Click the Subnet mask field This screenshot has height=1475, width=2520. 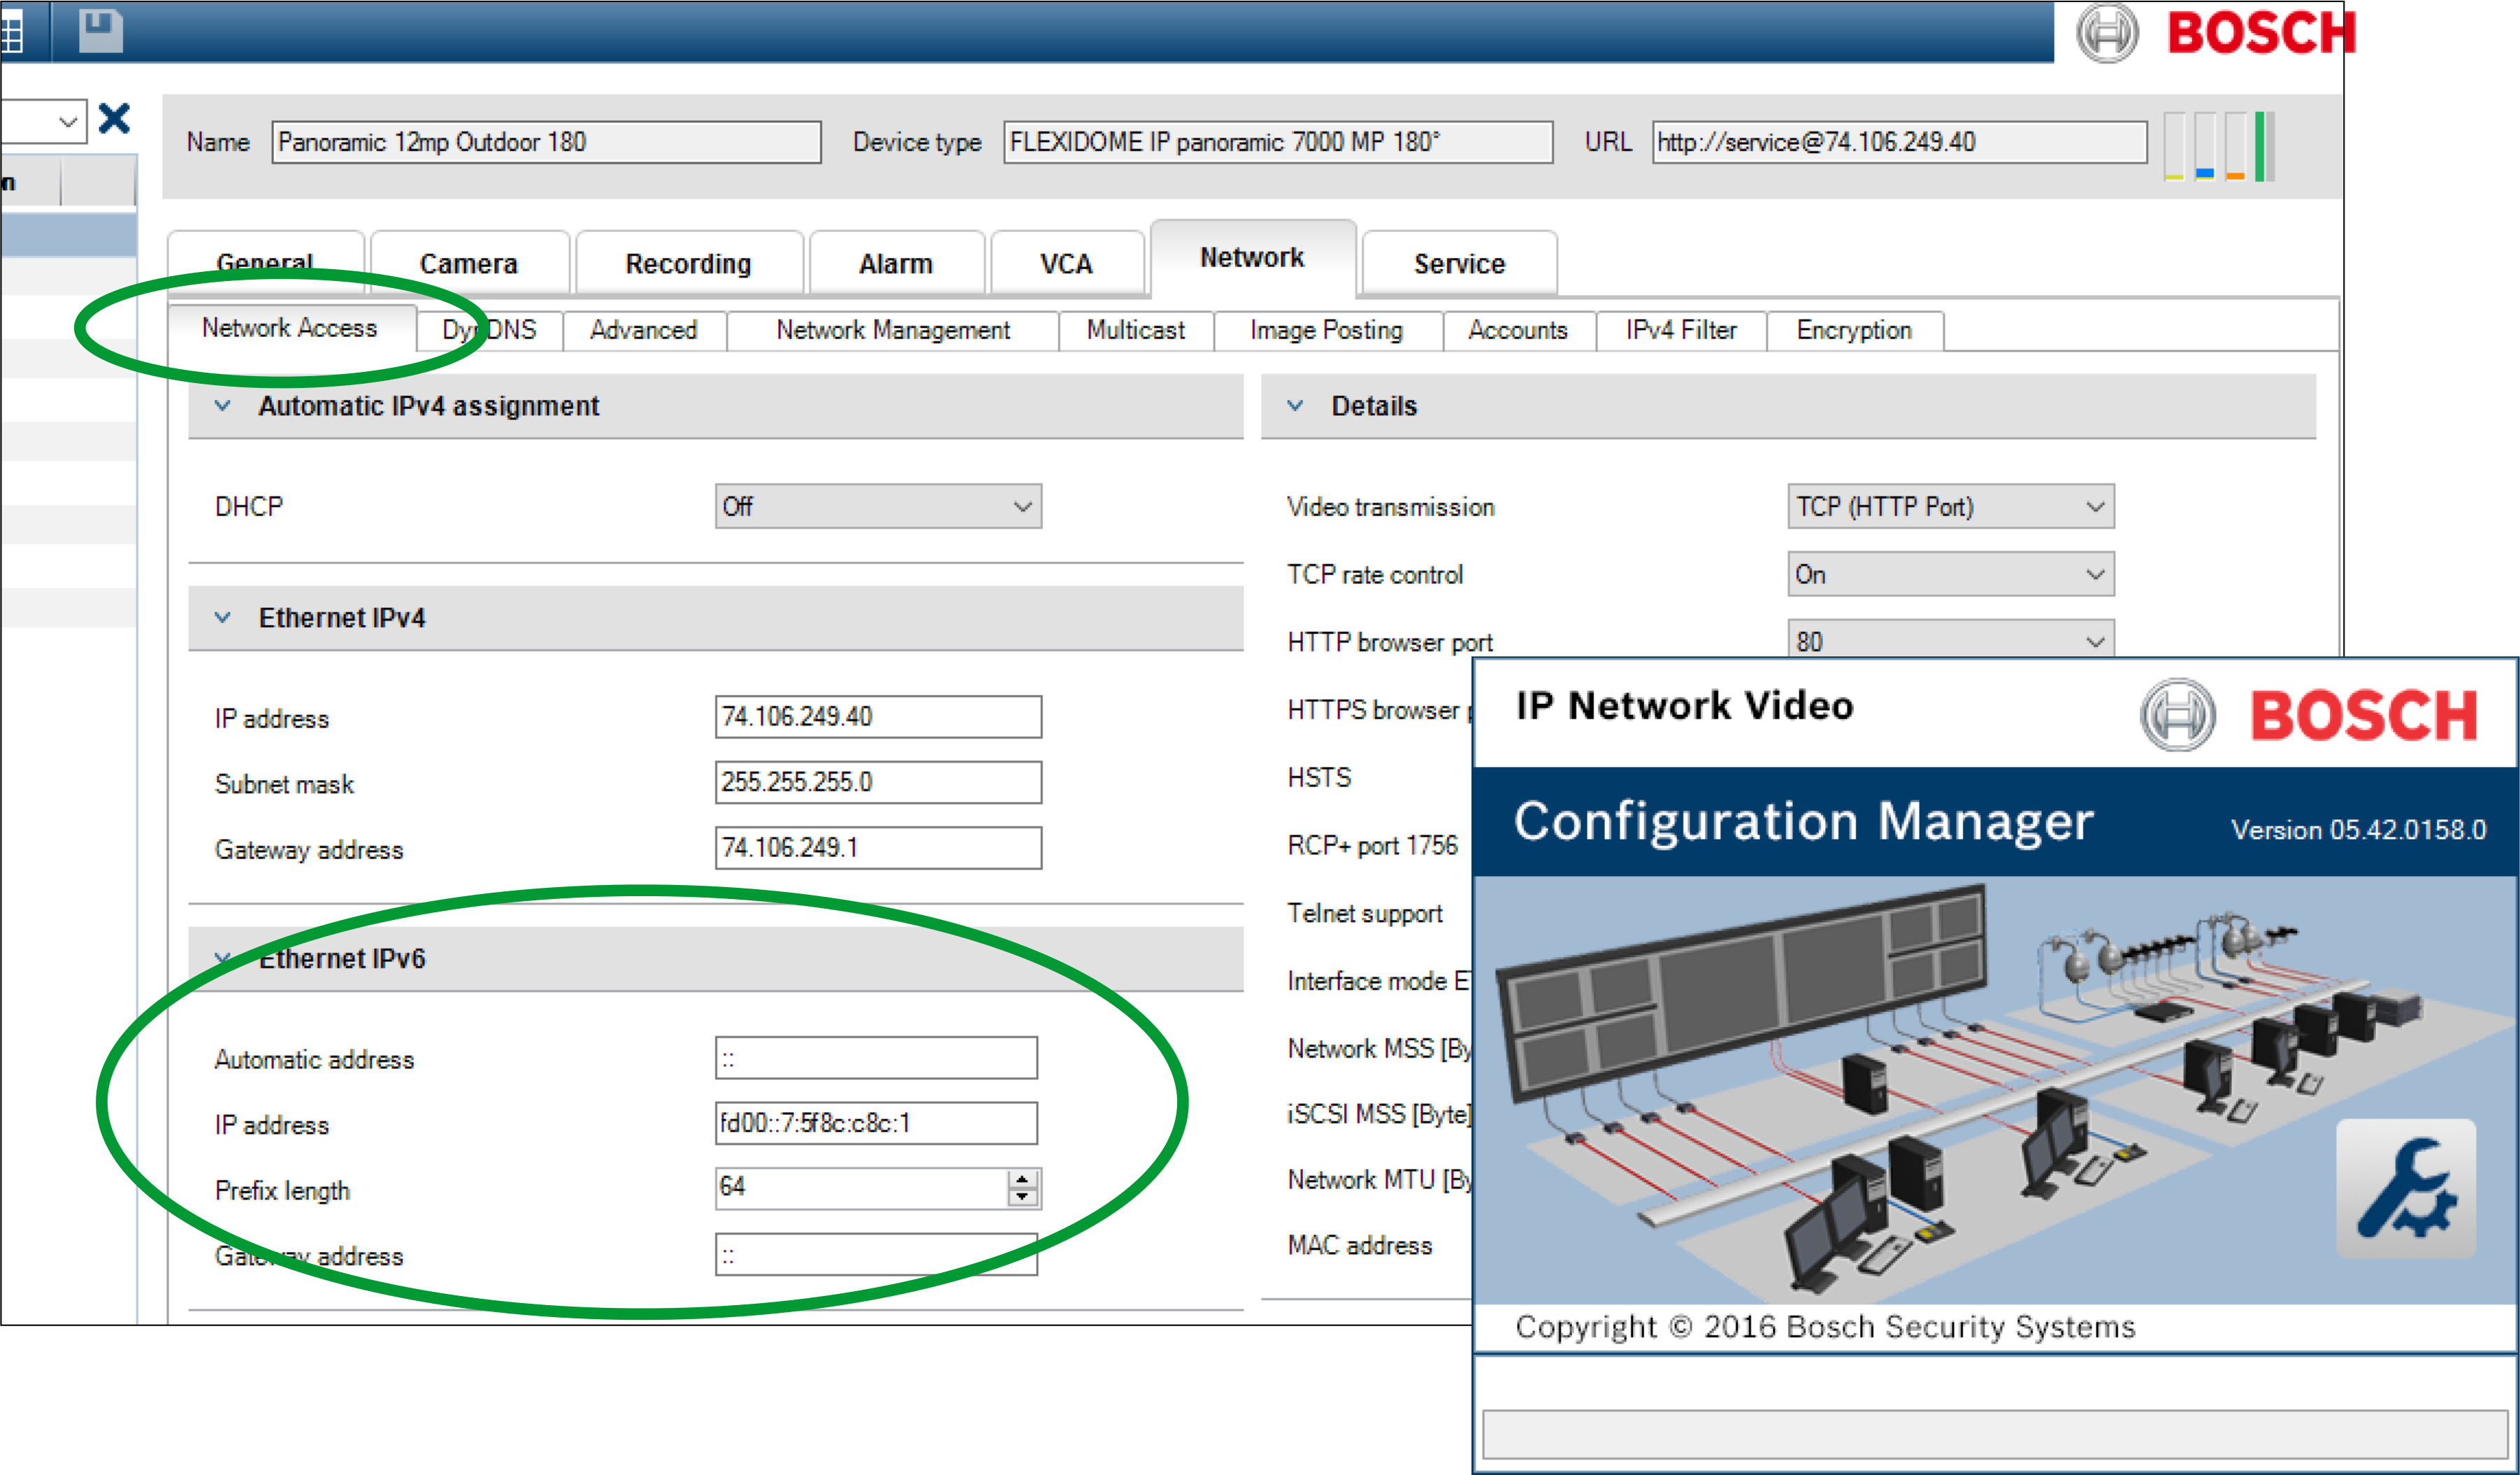(x=878, y=782)
